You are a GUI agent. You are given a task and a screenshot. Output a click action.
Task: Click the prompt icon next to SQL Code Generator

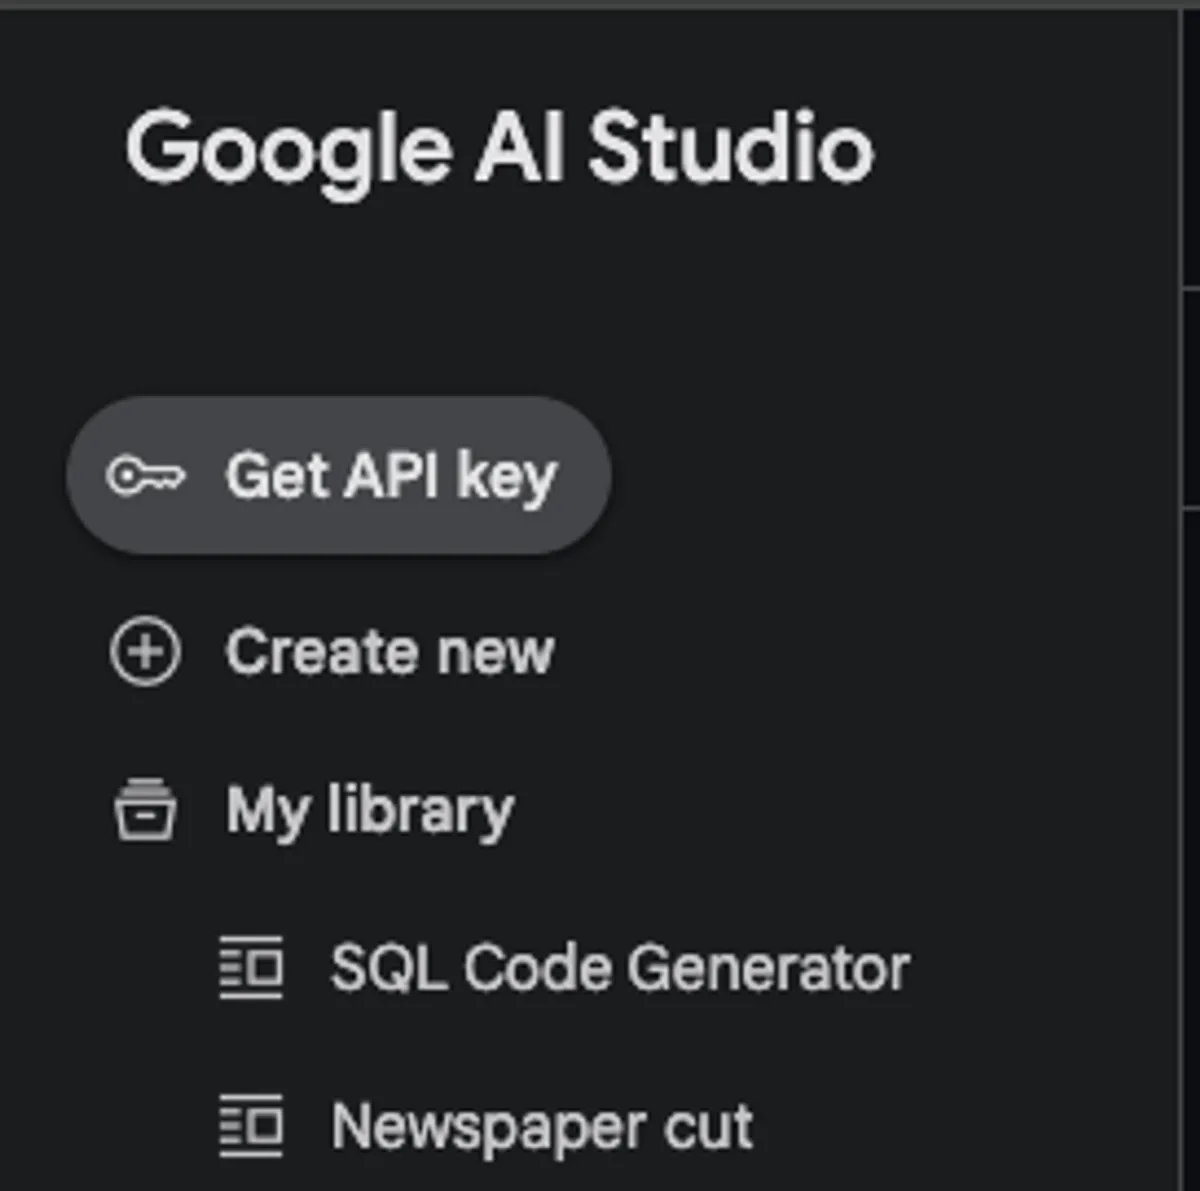[251, 968]
